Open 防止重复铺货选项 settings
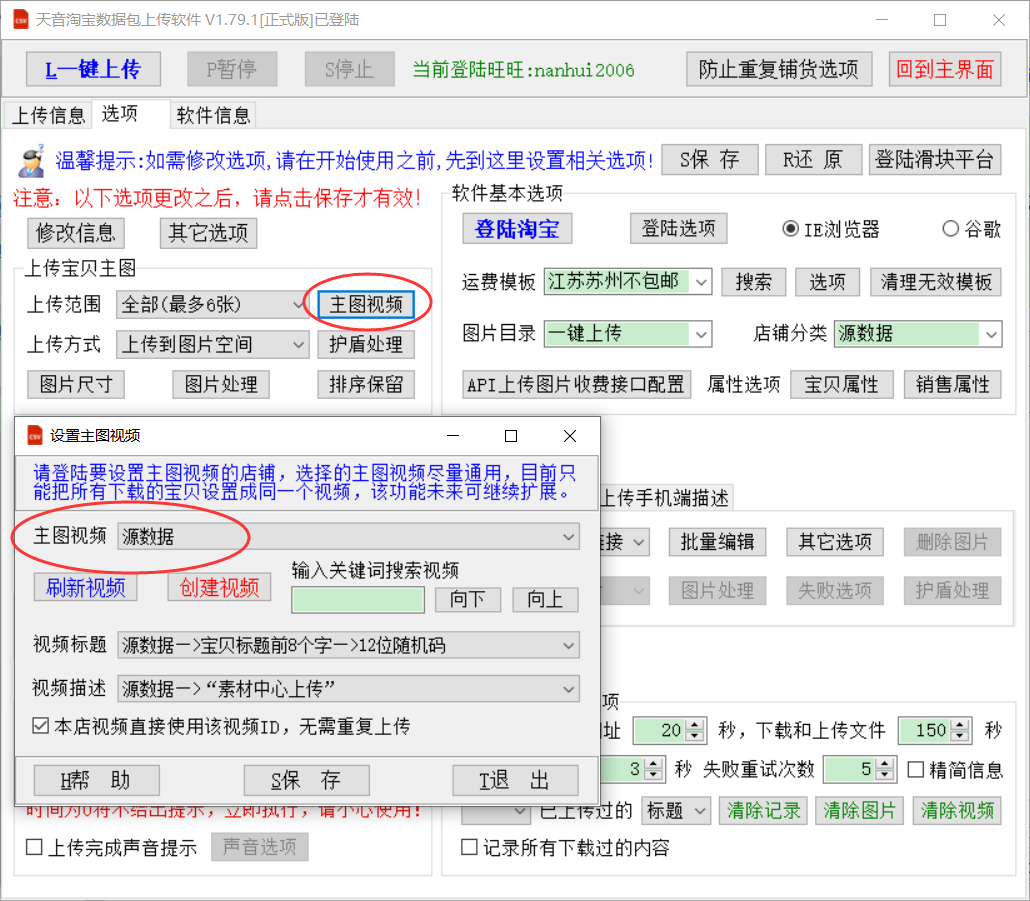This screenshot has width=1030, height=901. tap(778, 69)
